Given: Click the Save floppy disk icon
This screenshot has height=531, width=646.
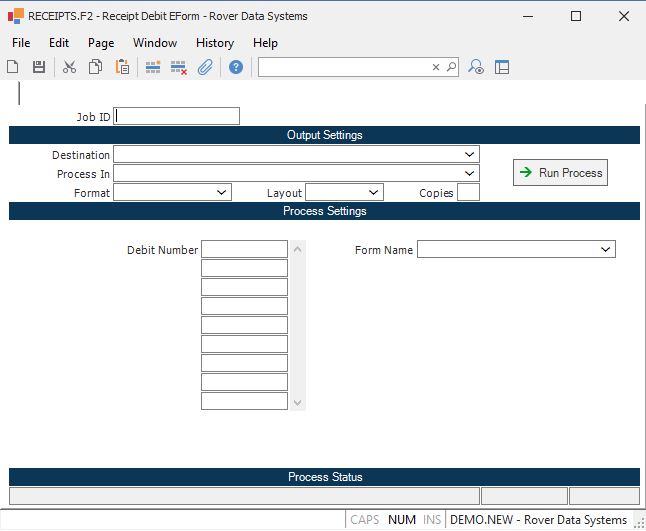Looking at the screenshot, I should pyautogui.click(x=39, y=67).
